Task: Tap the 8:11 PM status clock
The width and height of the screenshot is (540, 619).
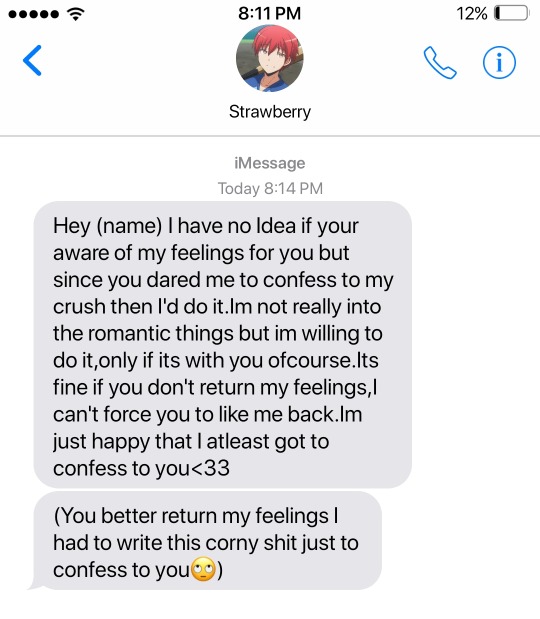Action: pyautogui.click(x=270, y=13)
